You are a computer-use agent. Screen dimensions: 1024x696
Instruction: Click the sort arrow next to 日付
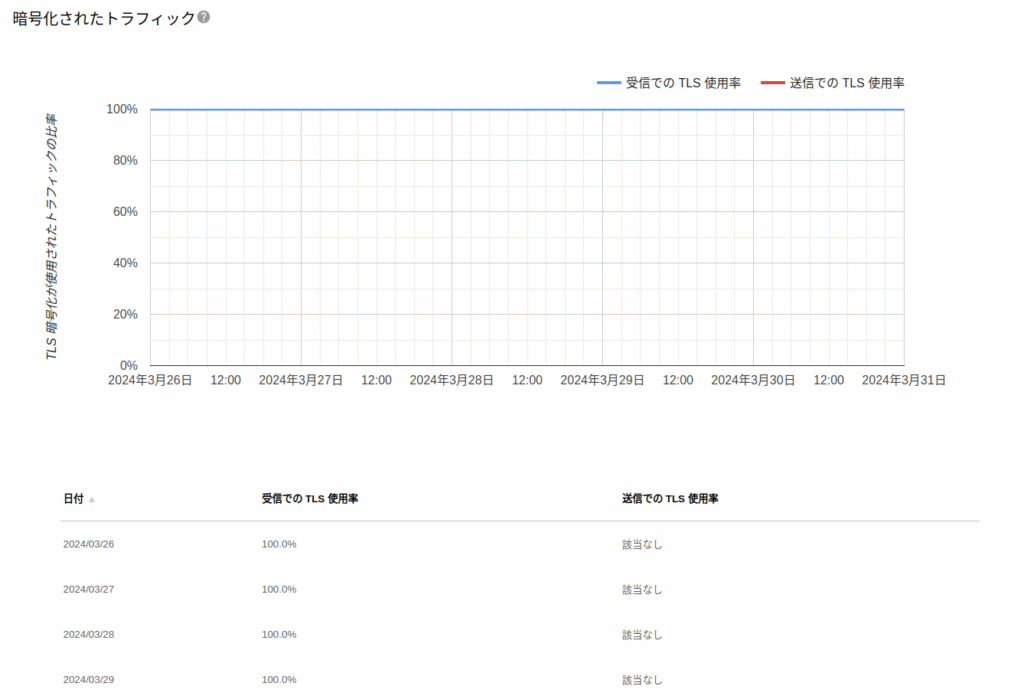pyautogui.click(x=92, y=499)
